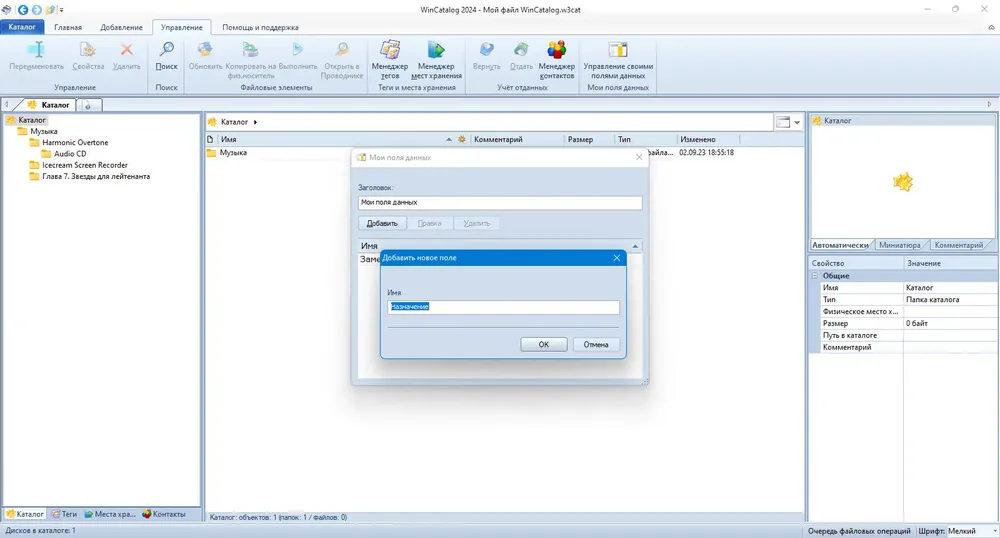Open the Storage Locations Manager icon
The image size is (1000, 538).
point(436,50)
